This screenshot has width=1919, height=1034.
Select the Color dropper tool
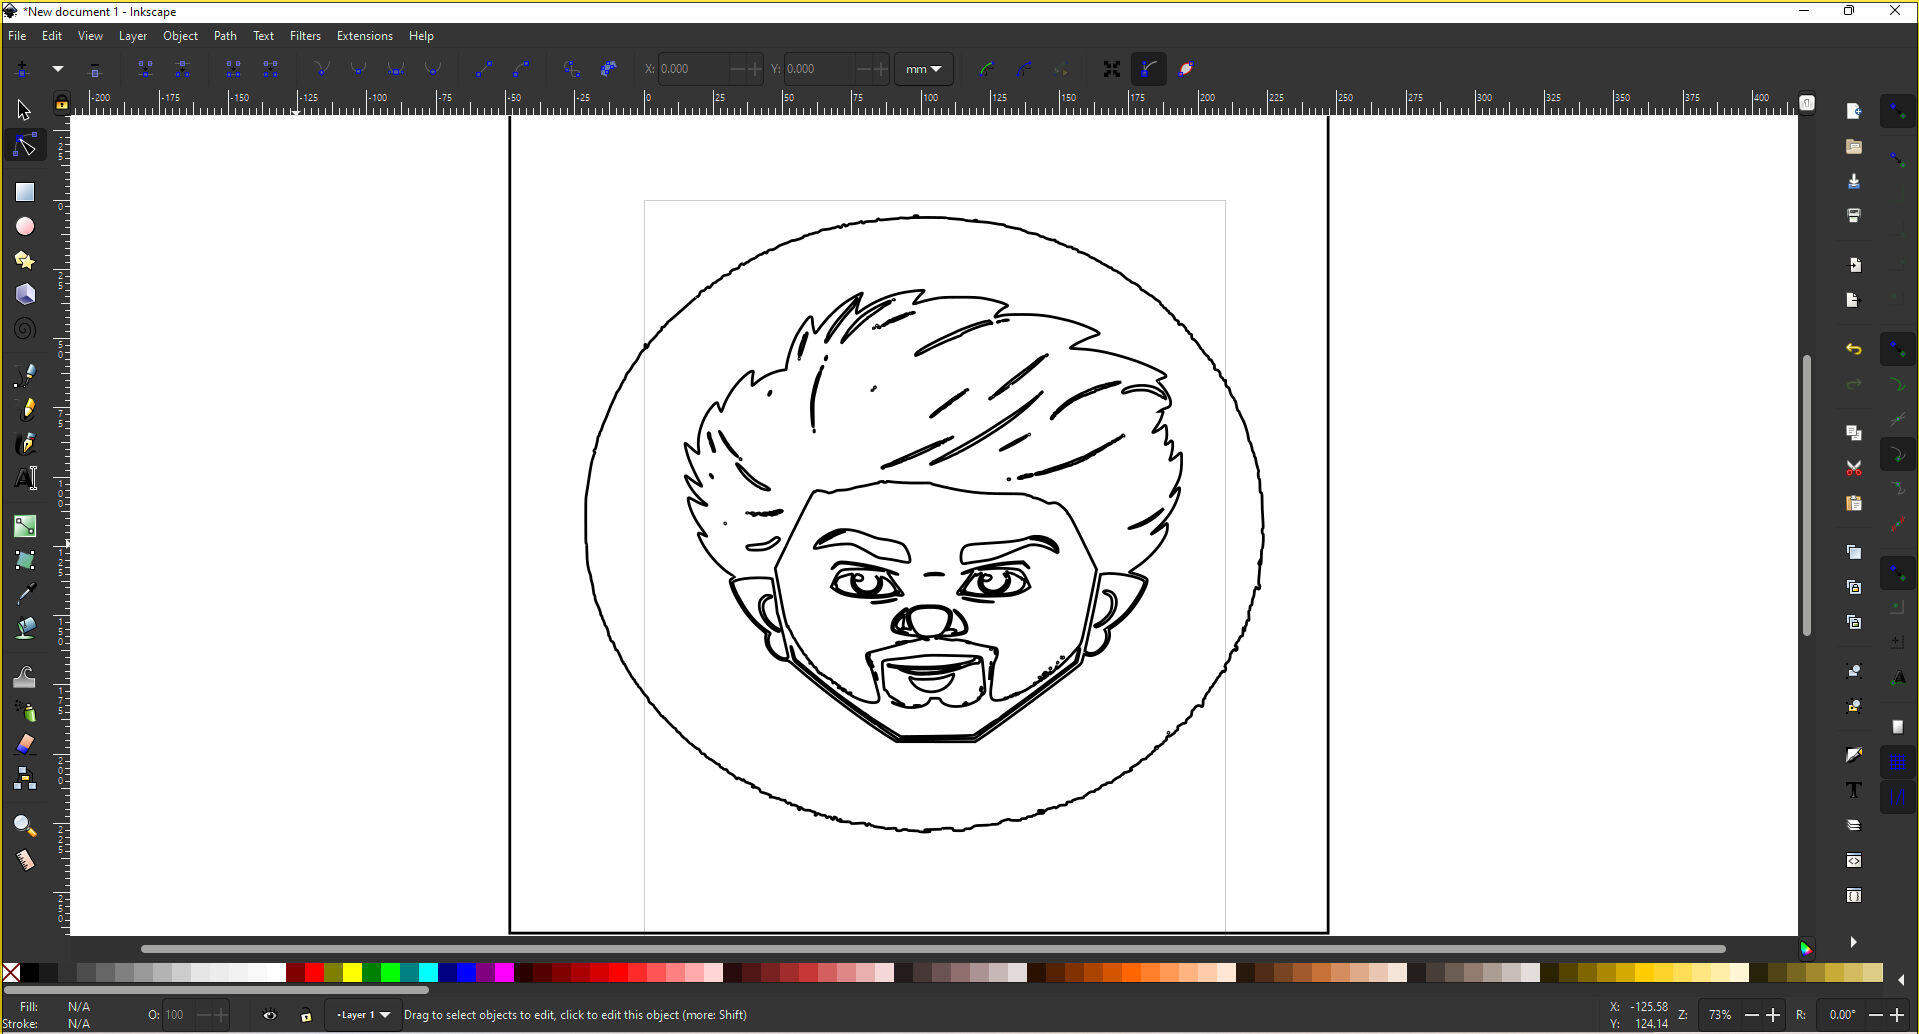pos(24,594)
